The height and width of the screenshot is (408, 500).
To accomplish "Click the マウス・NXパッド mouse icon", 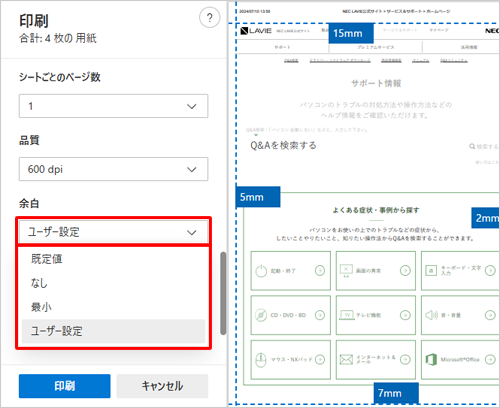I will (x=261, y=360).
